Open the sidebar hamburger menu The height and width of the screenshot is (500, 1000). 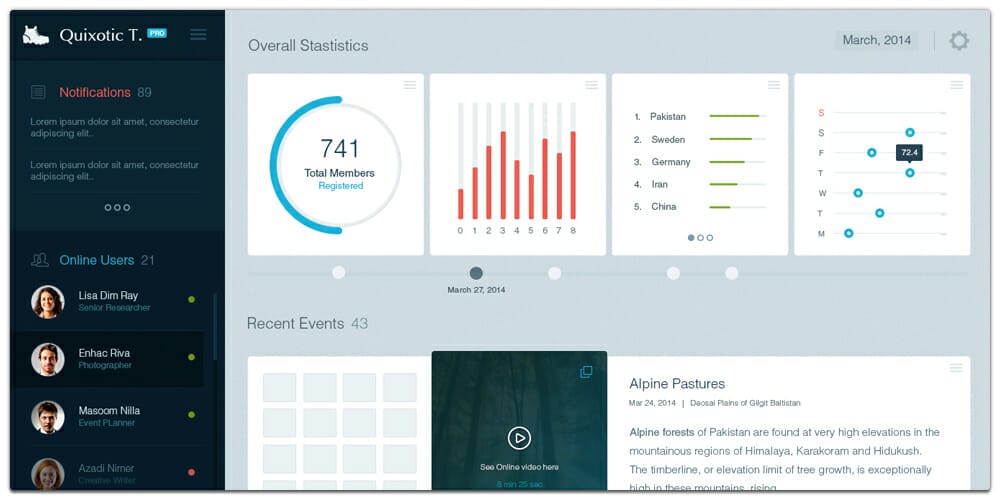tap(198, 34)
